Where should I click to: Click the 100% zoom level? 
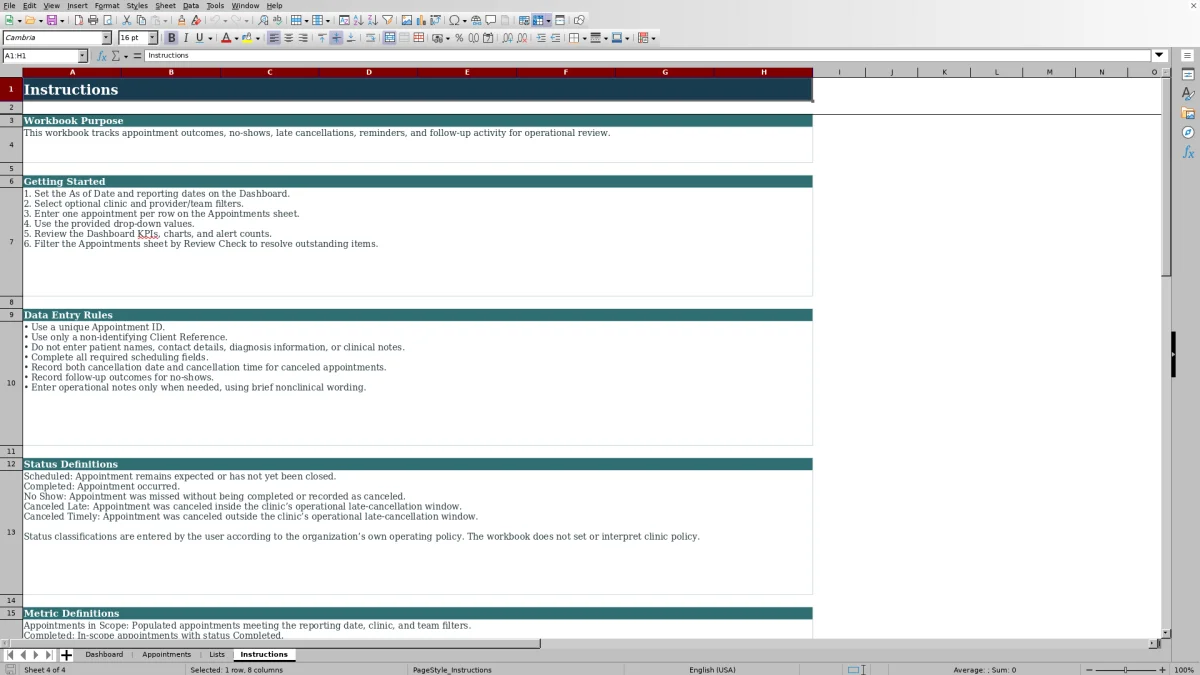coord(1184,670)
